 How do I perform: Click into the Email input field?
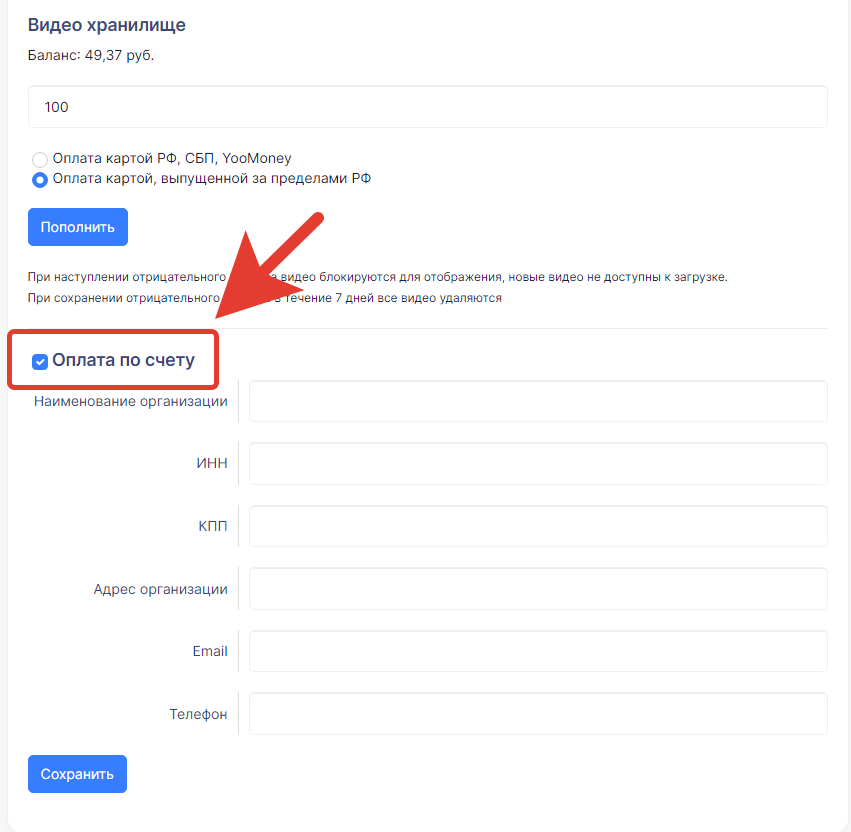[x=538, y=651]
